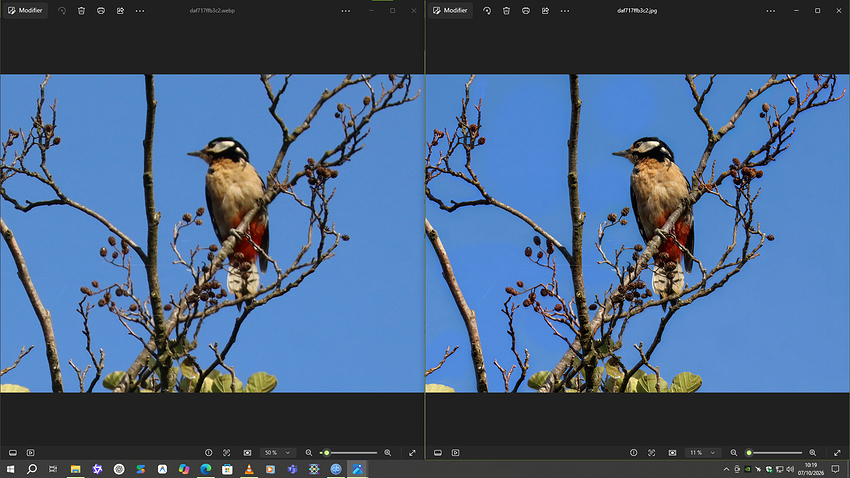Viewport: 850px width, 478px height.
Task: Click the daf717ffb3c2.jpg file title
Action: tap(637, 11)
